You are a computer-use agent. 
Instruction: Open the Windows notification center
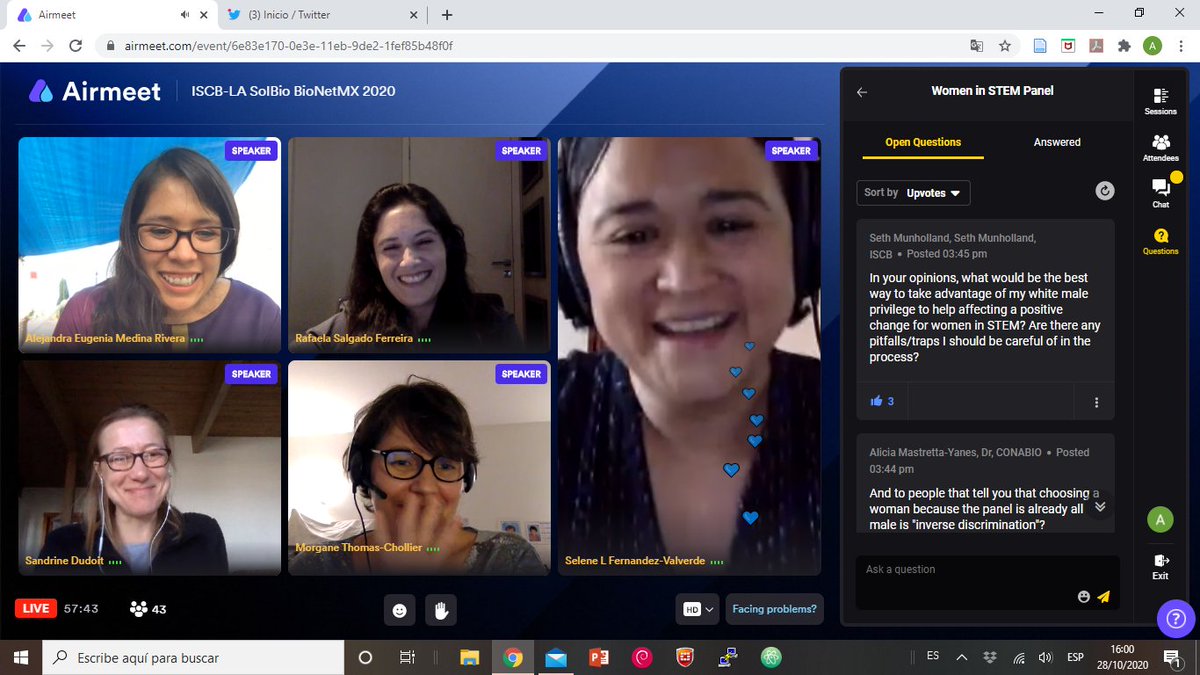[x=1172, y=657]
